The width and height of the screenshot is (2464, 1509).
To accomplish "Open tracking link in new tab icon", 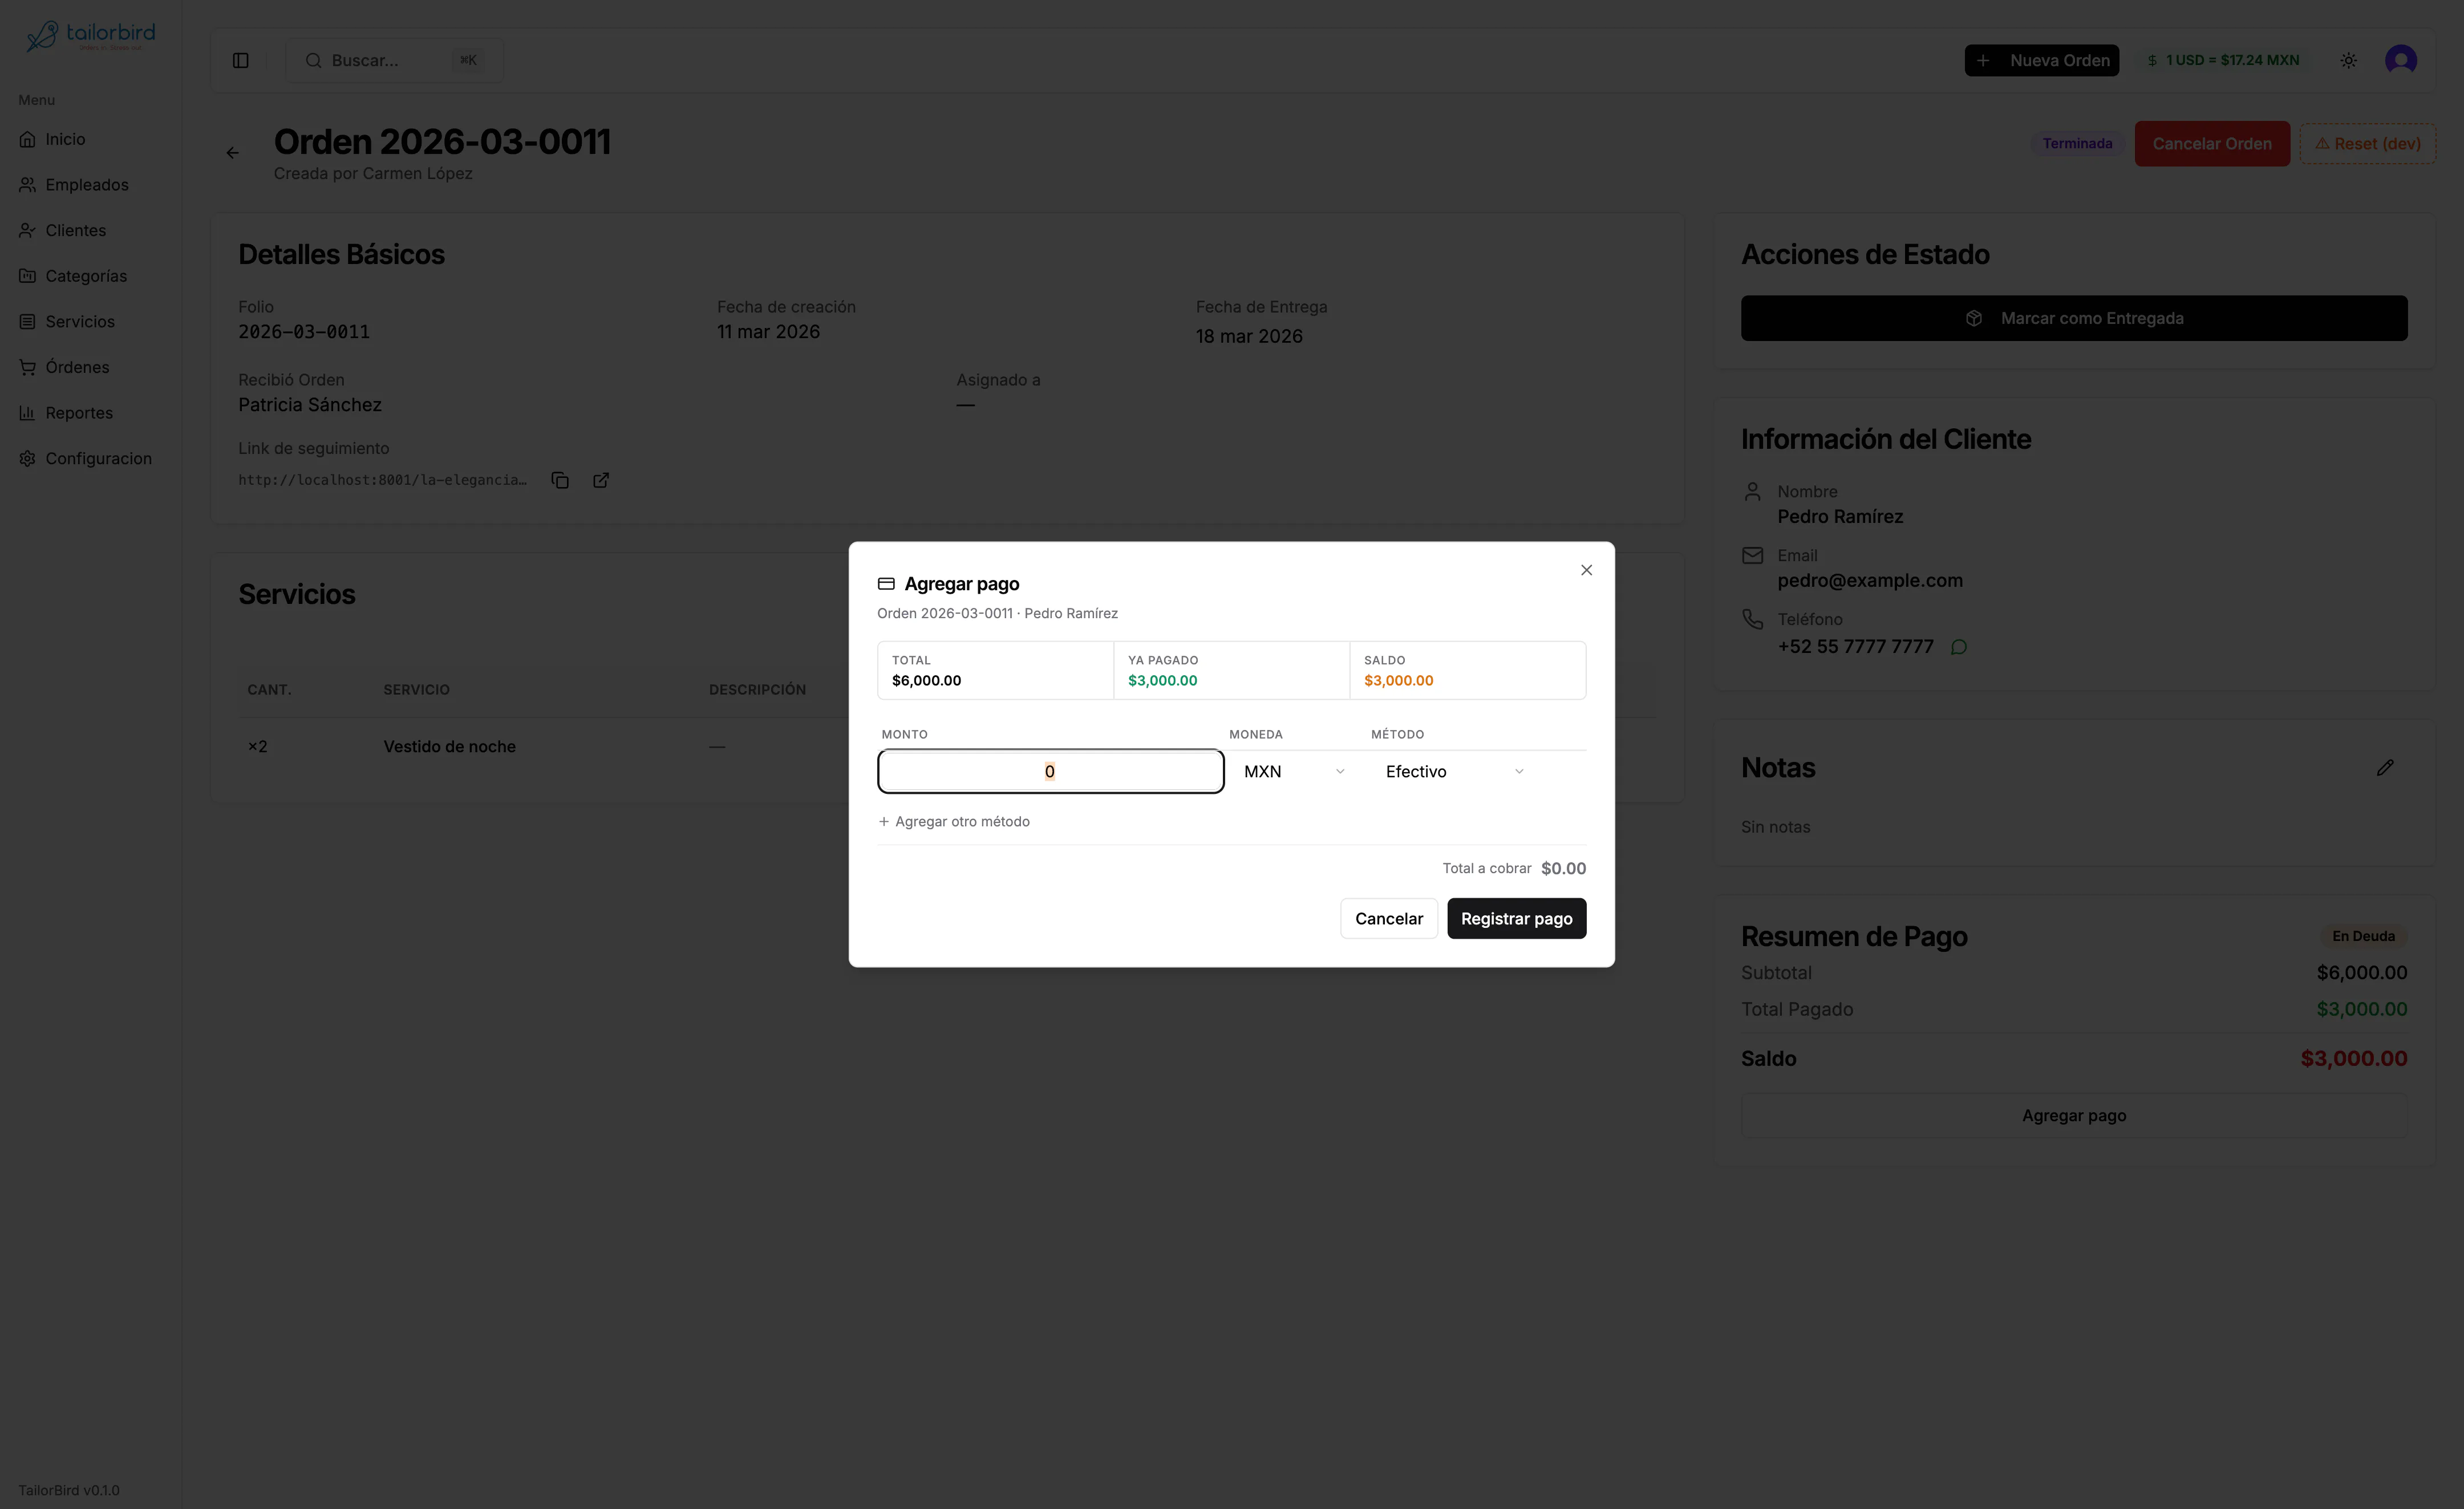I will pyautogui.click(x=601, y=481).
